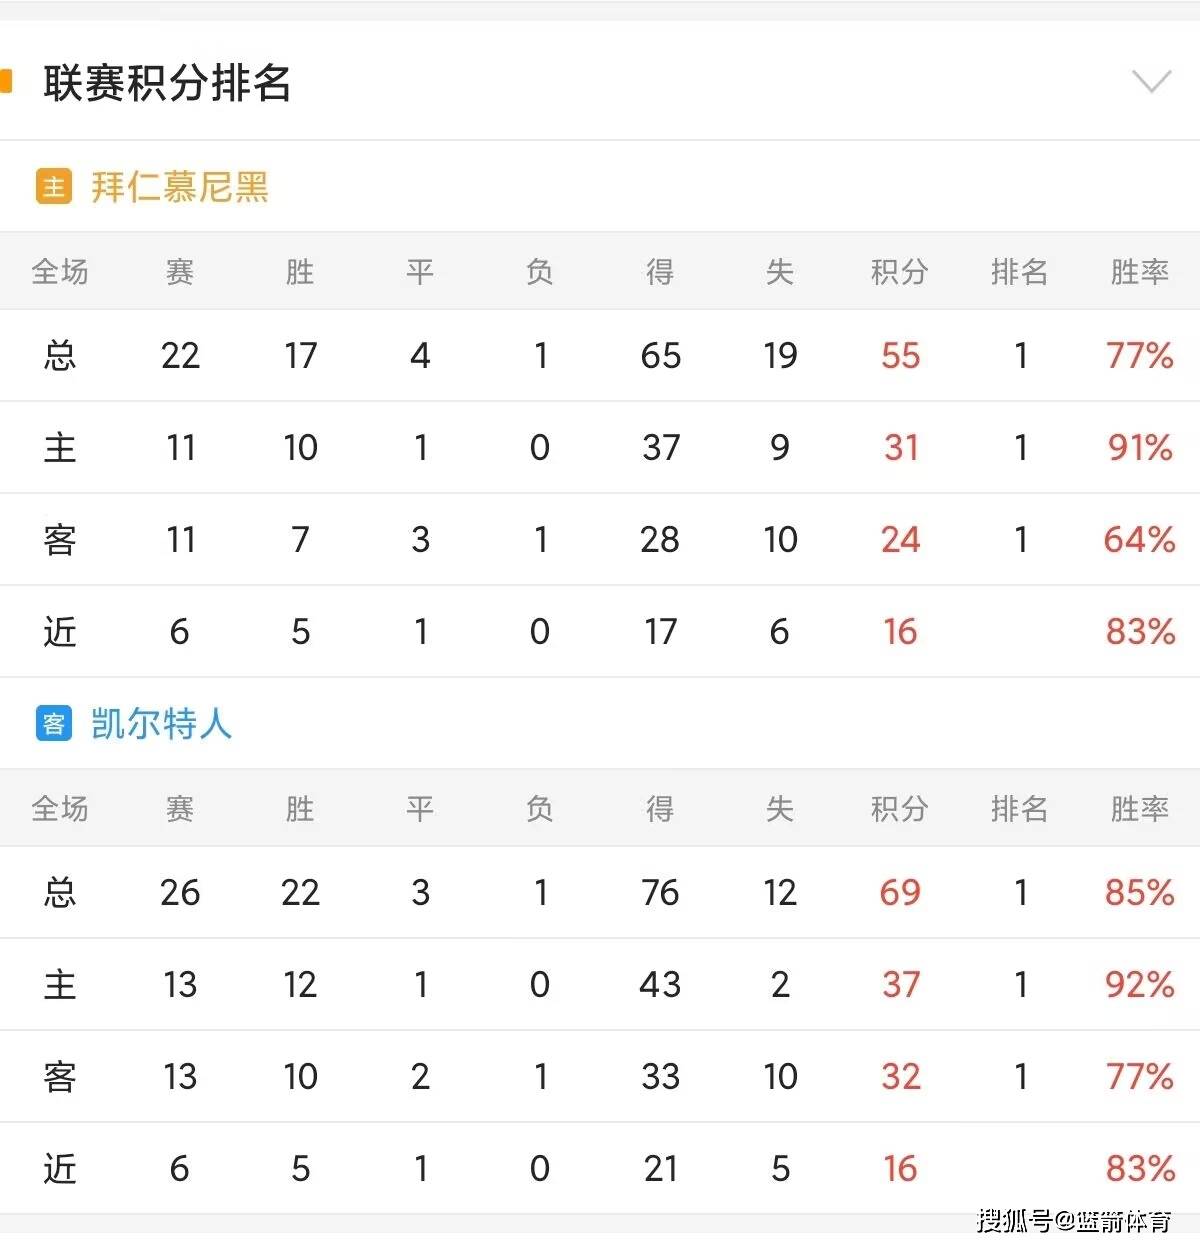
Task: Click the orange 主 badge beside 拜仁慕尼黑
Action: 55,186
